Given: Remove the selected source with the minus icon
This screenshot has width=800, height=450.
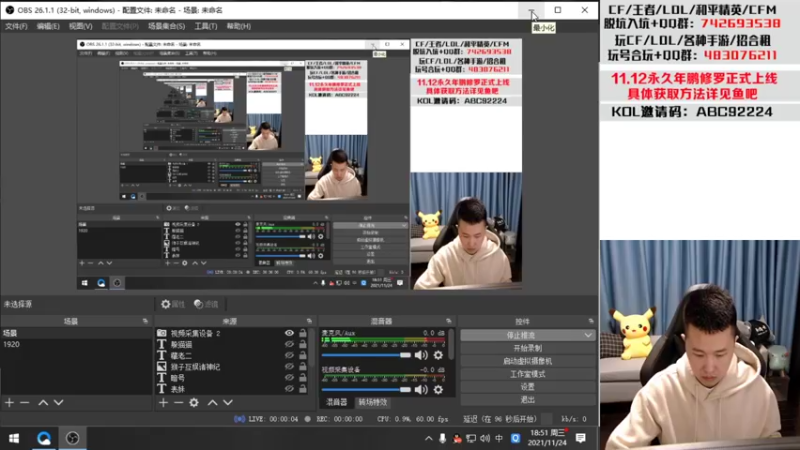Looking at the screenshot, I should (178, 403).
